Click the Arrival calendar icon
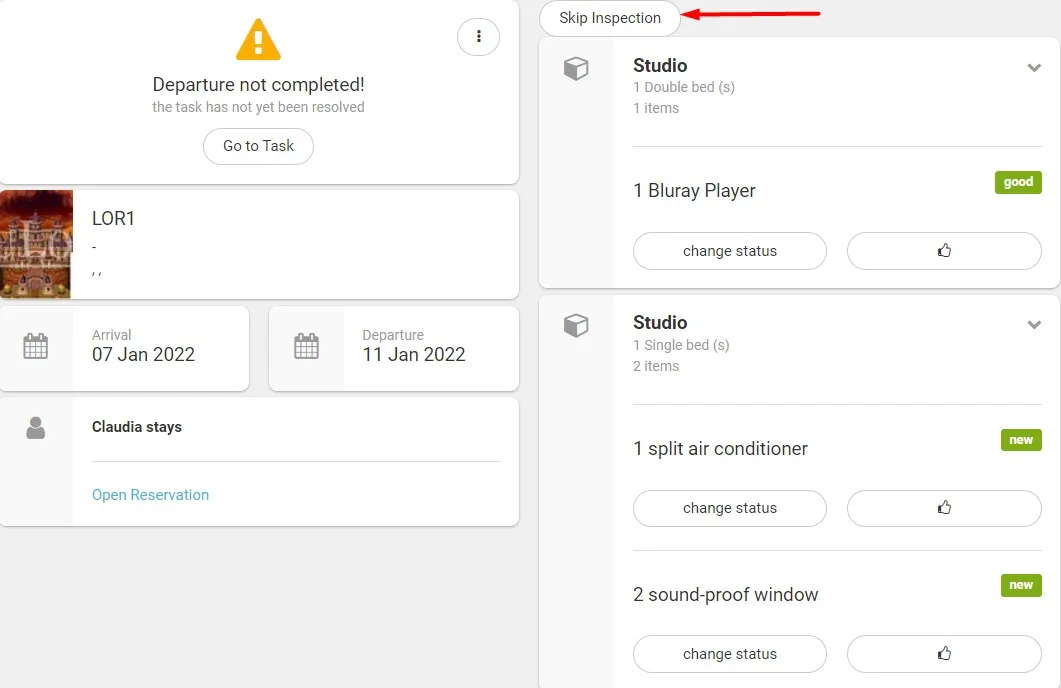Screen dimensions: 1061x688 pyautogui.click(x=36, y=347)
